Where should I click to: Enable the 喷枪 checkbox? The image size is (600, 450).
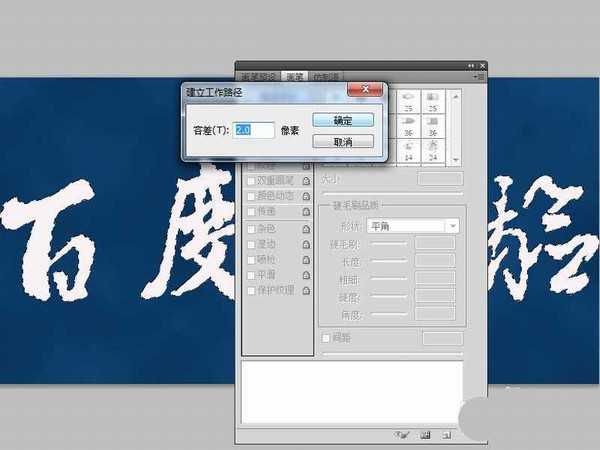point(251,260)
